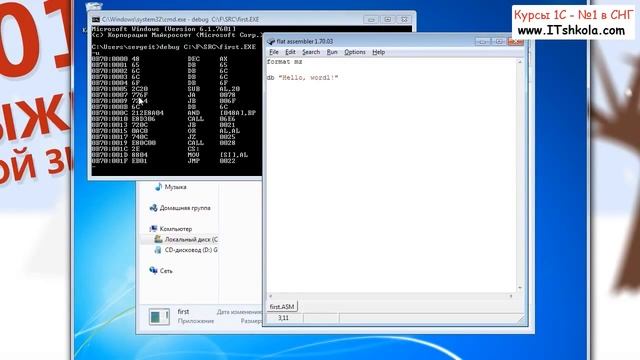
Task: Click the Домашняя группа icon
Action: [x=153, y=208]
